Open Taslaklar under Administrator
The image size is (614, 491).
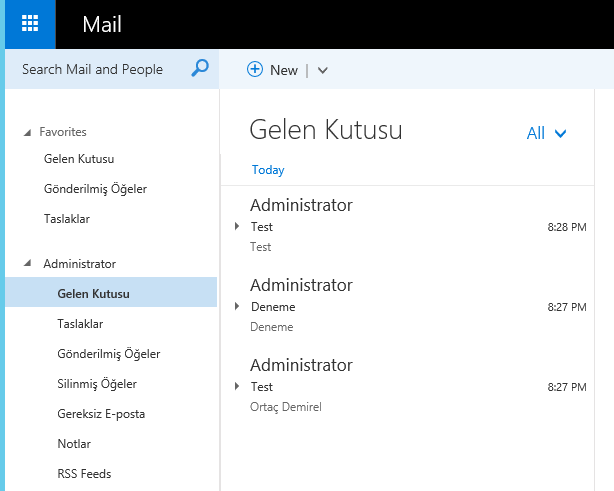pos(80,324)
